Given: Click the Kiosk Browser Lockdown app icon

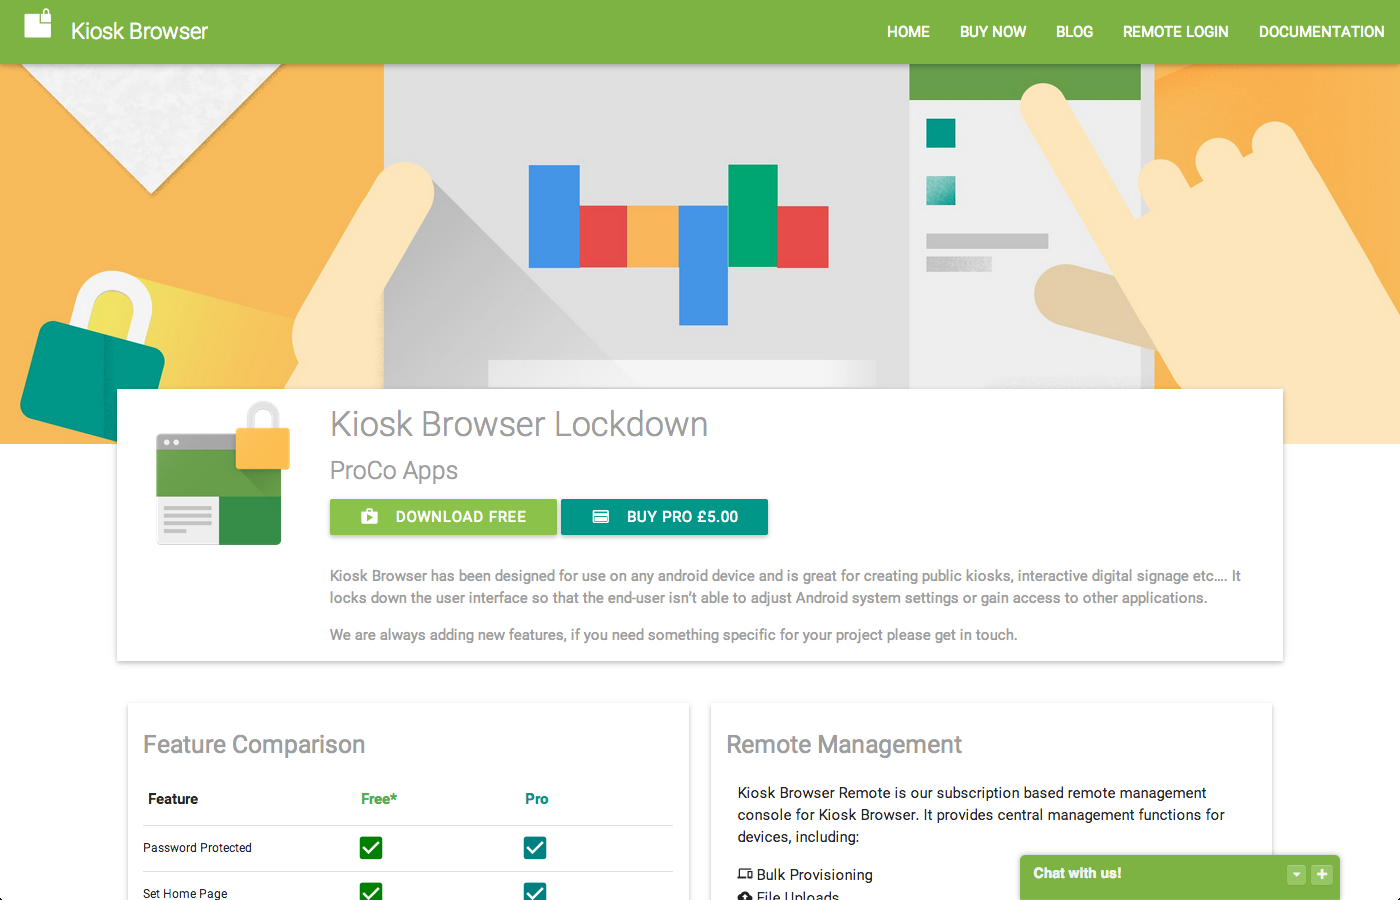Looking at the screenshot, I should tap(222, 474).
